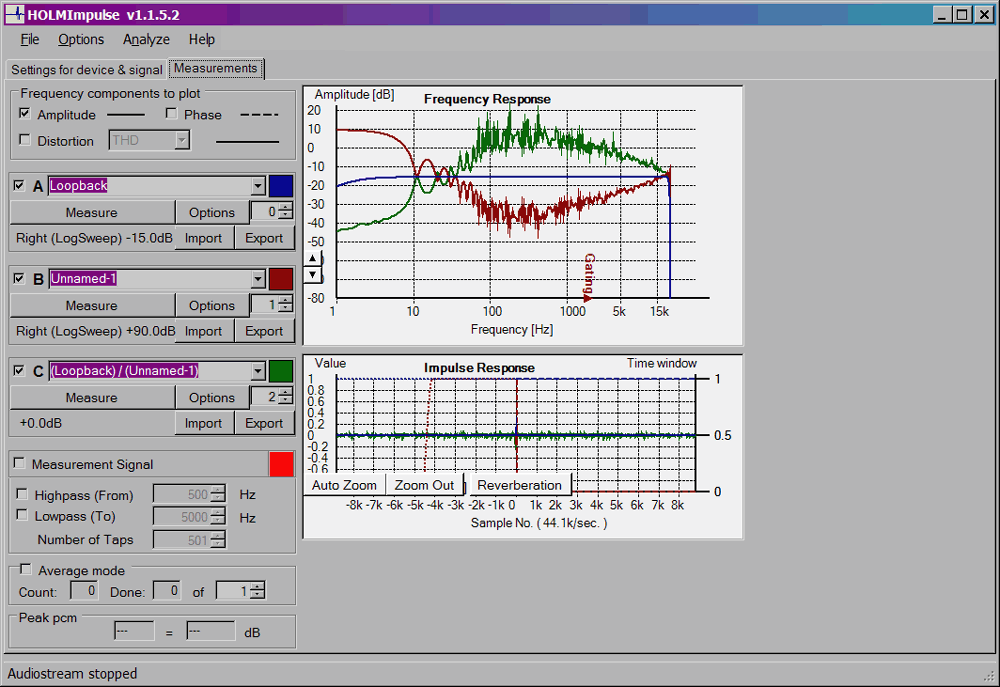Click the Peak pcm value field
This screenshot has width=1000, height=687.
tap(134, 631)
